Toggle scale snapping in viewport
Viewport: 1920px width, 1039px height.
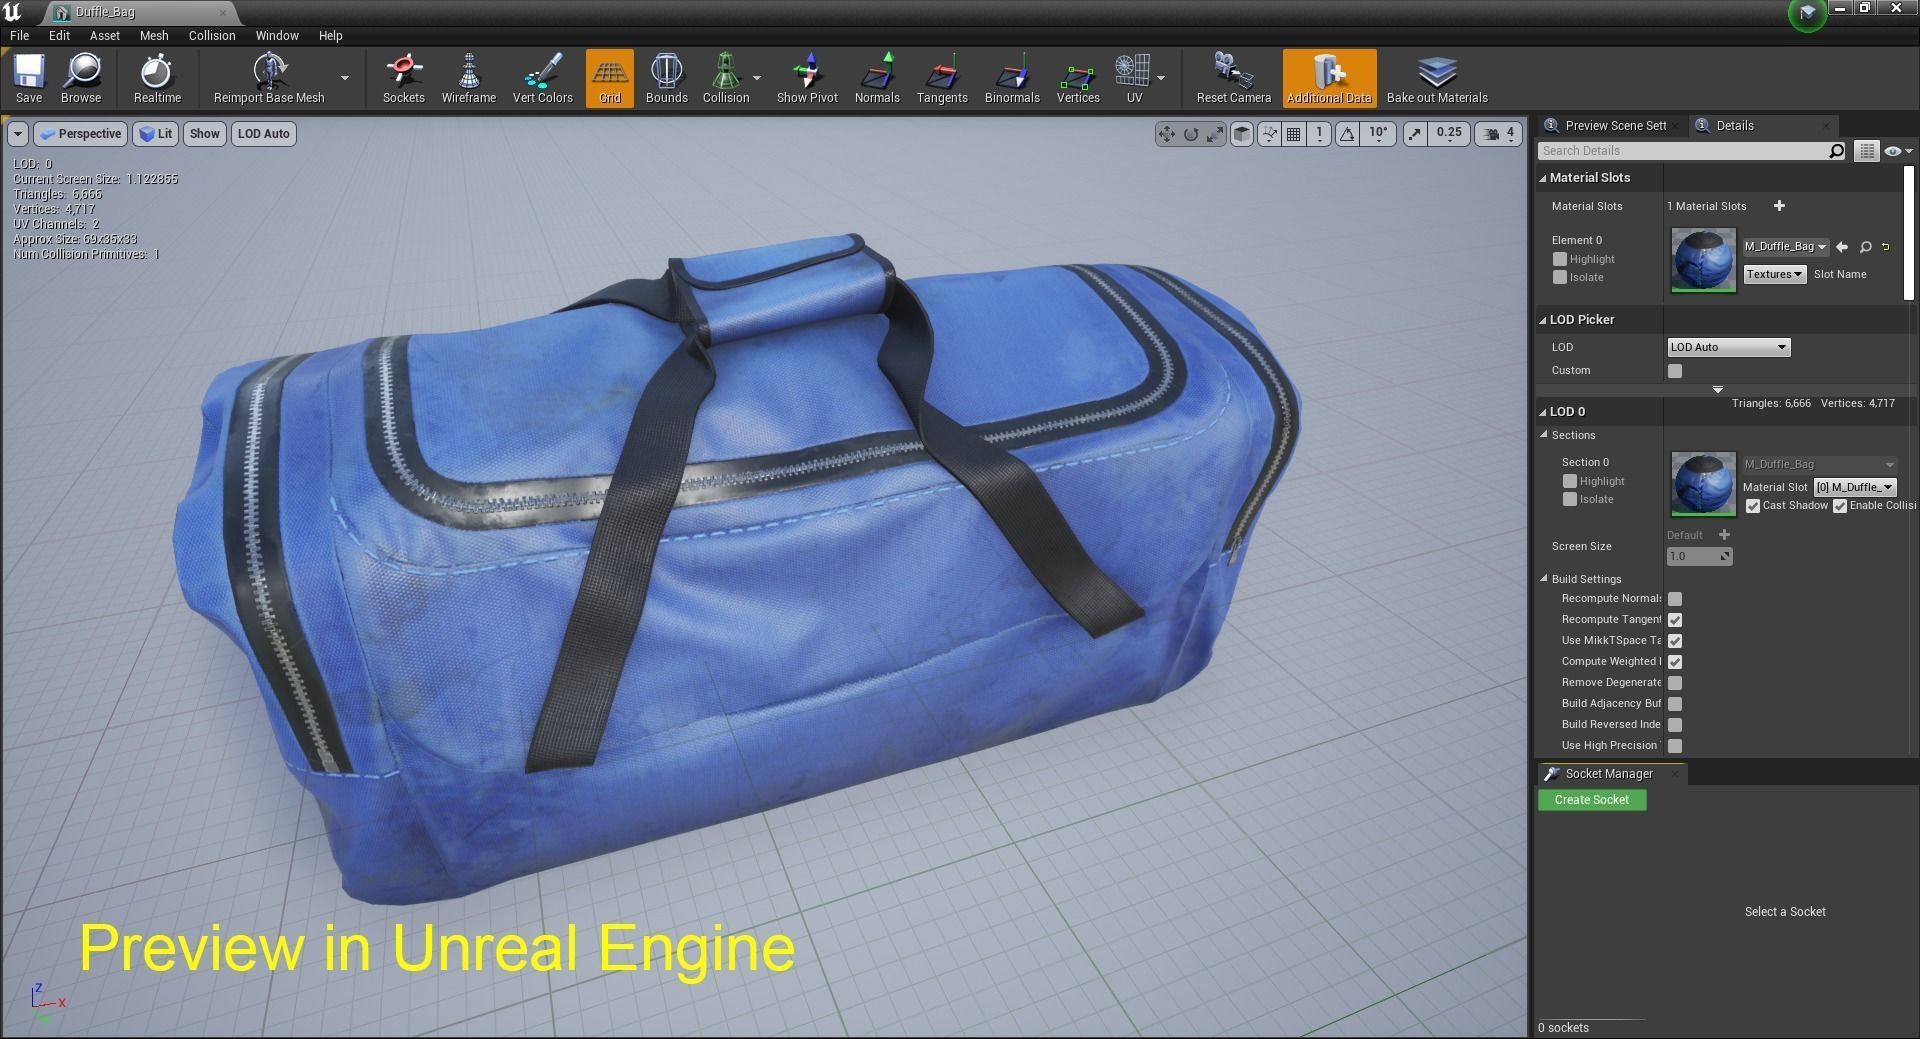click(x=1415, y=134)
